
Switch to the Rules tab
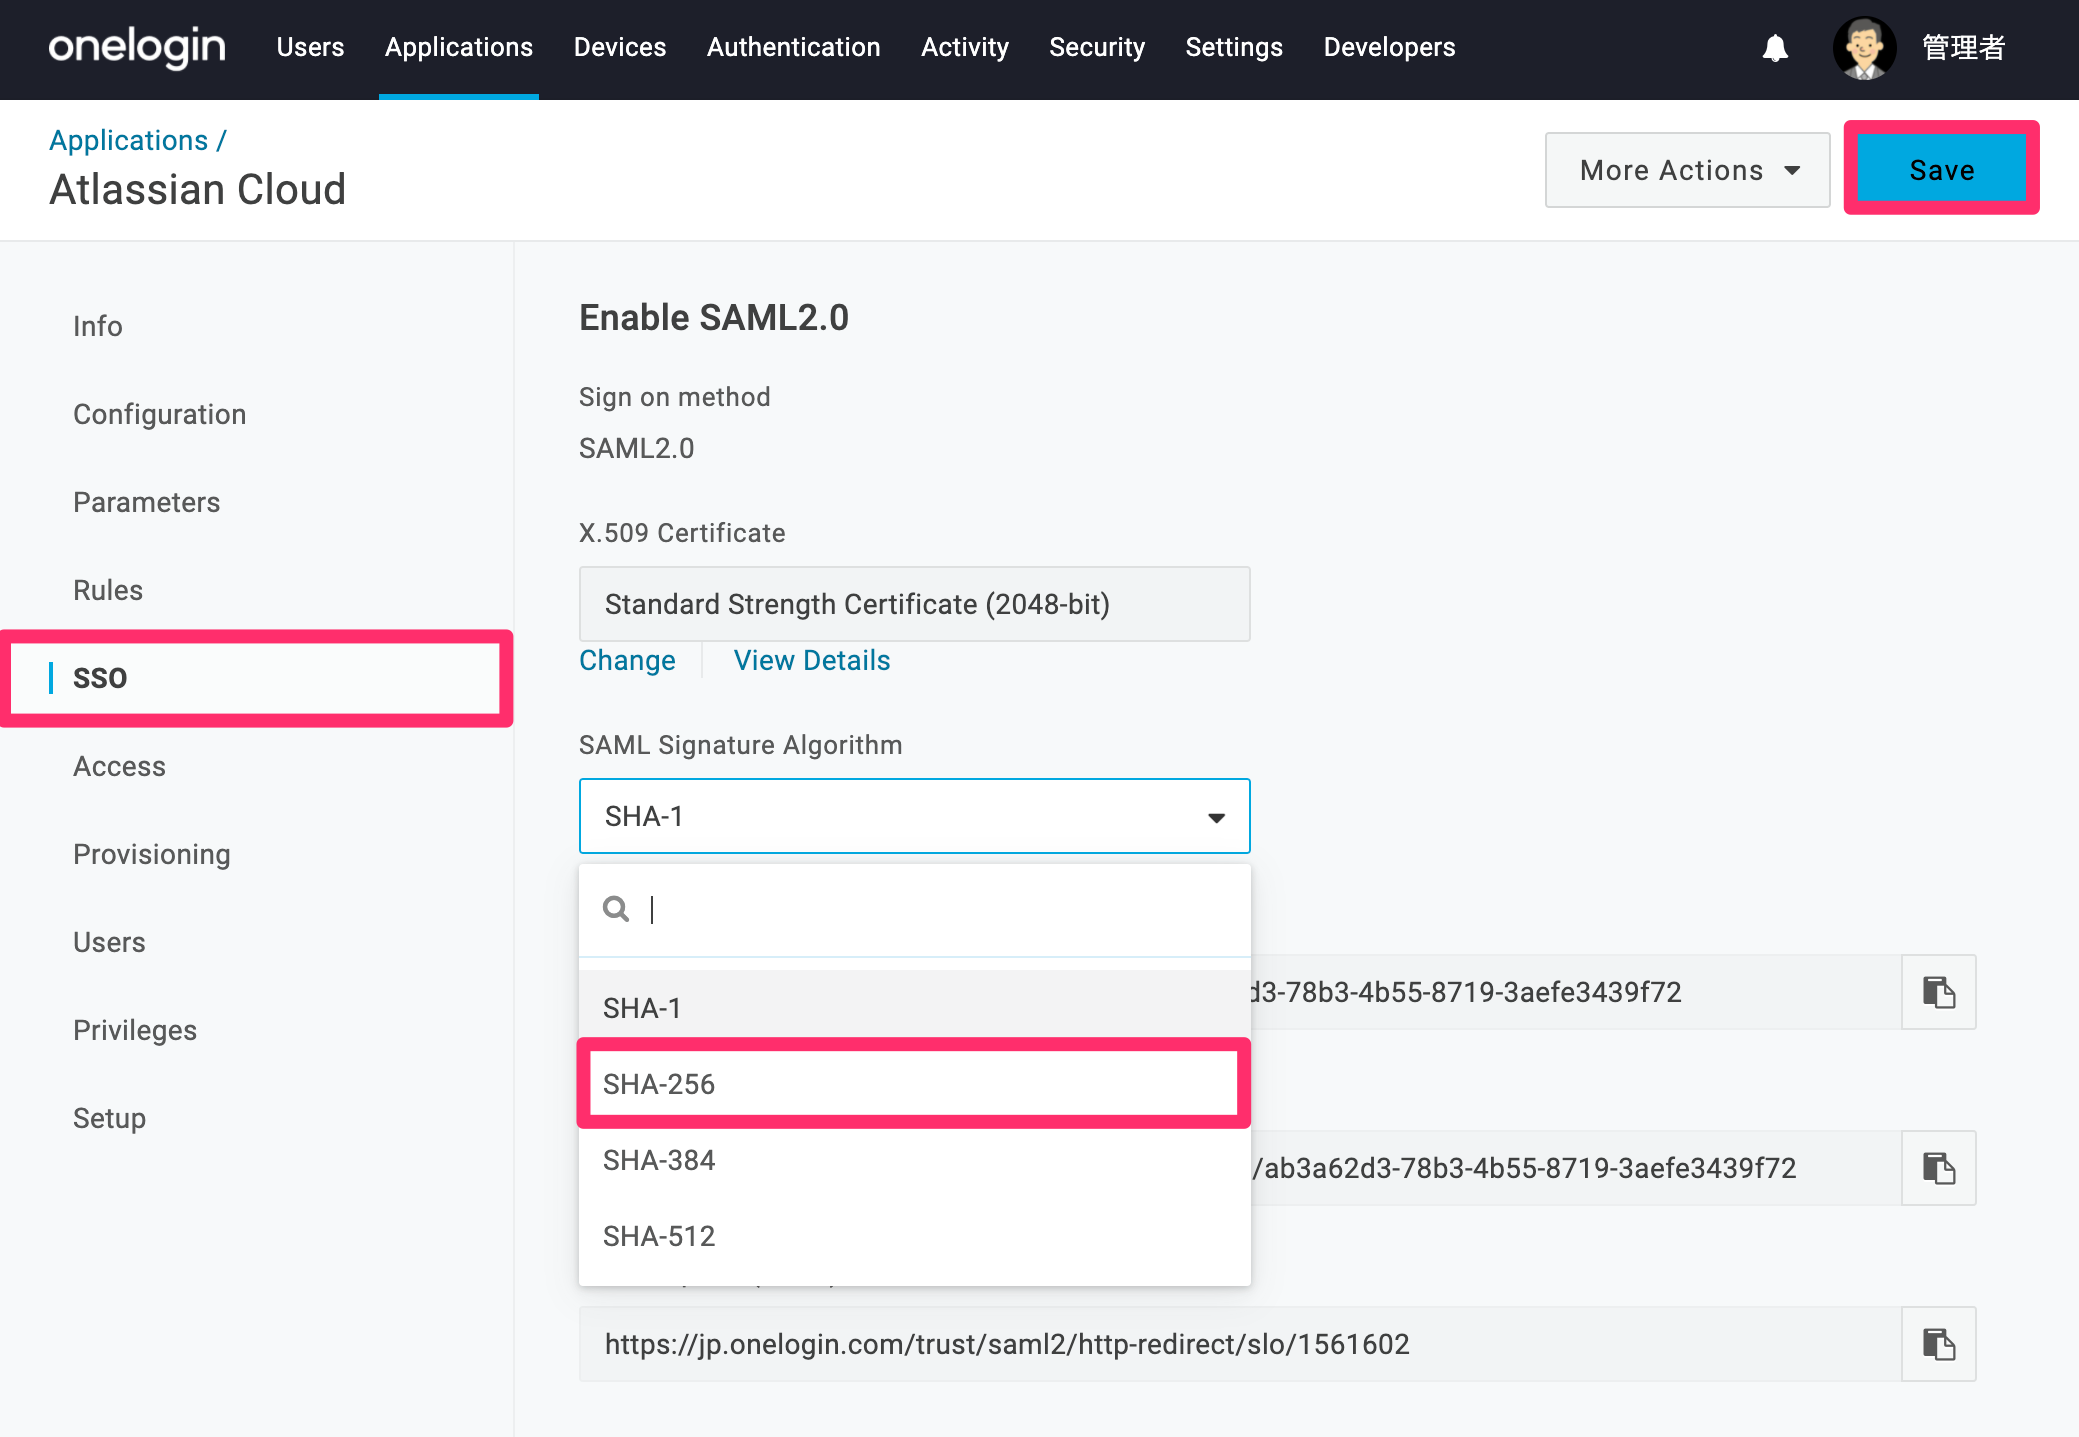108,590
